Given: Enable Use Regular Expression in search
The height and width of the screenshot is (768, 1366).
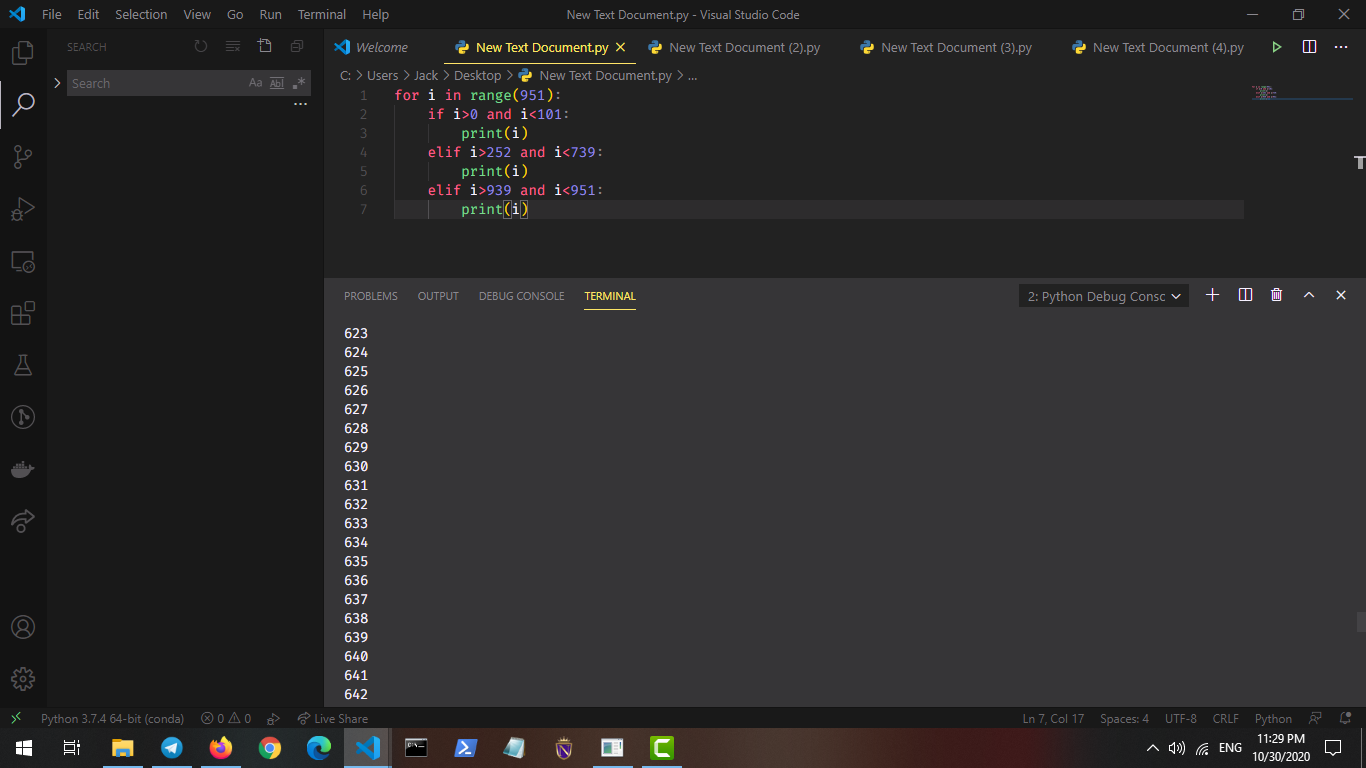Looking at the screenshot, I should (298, 83).
